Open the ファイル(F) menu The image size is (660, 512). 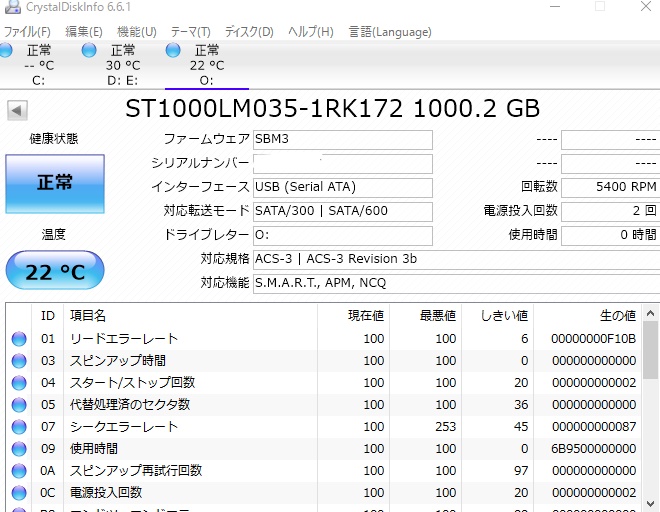[x=27, y=32]
